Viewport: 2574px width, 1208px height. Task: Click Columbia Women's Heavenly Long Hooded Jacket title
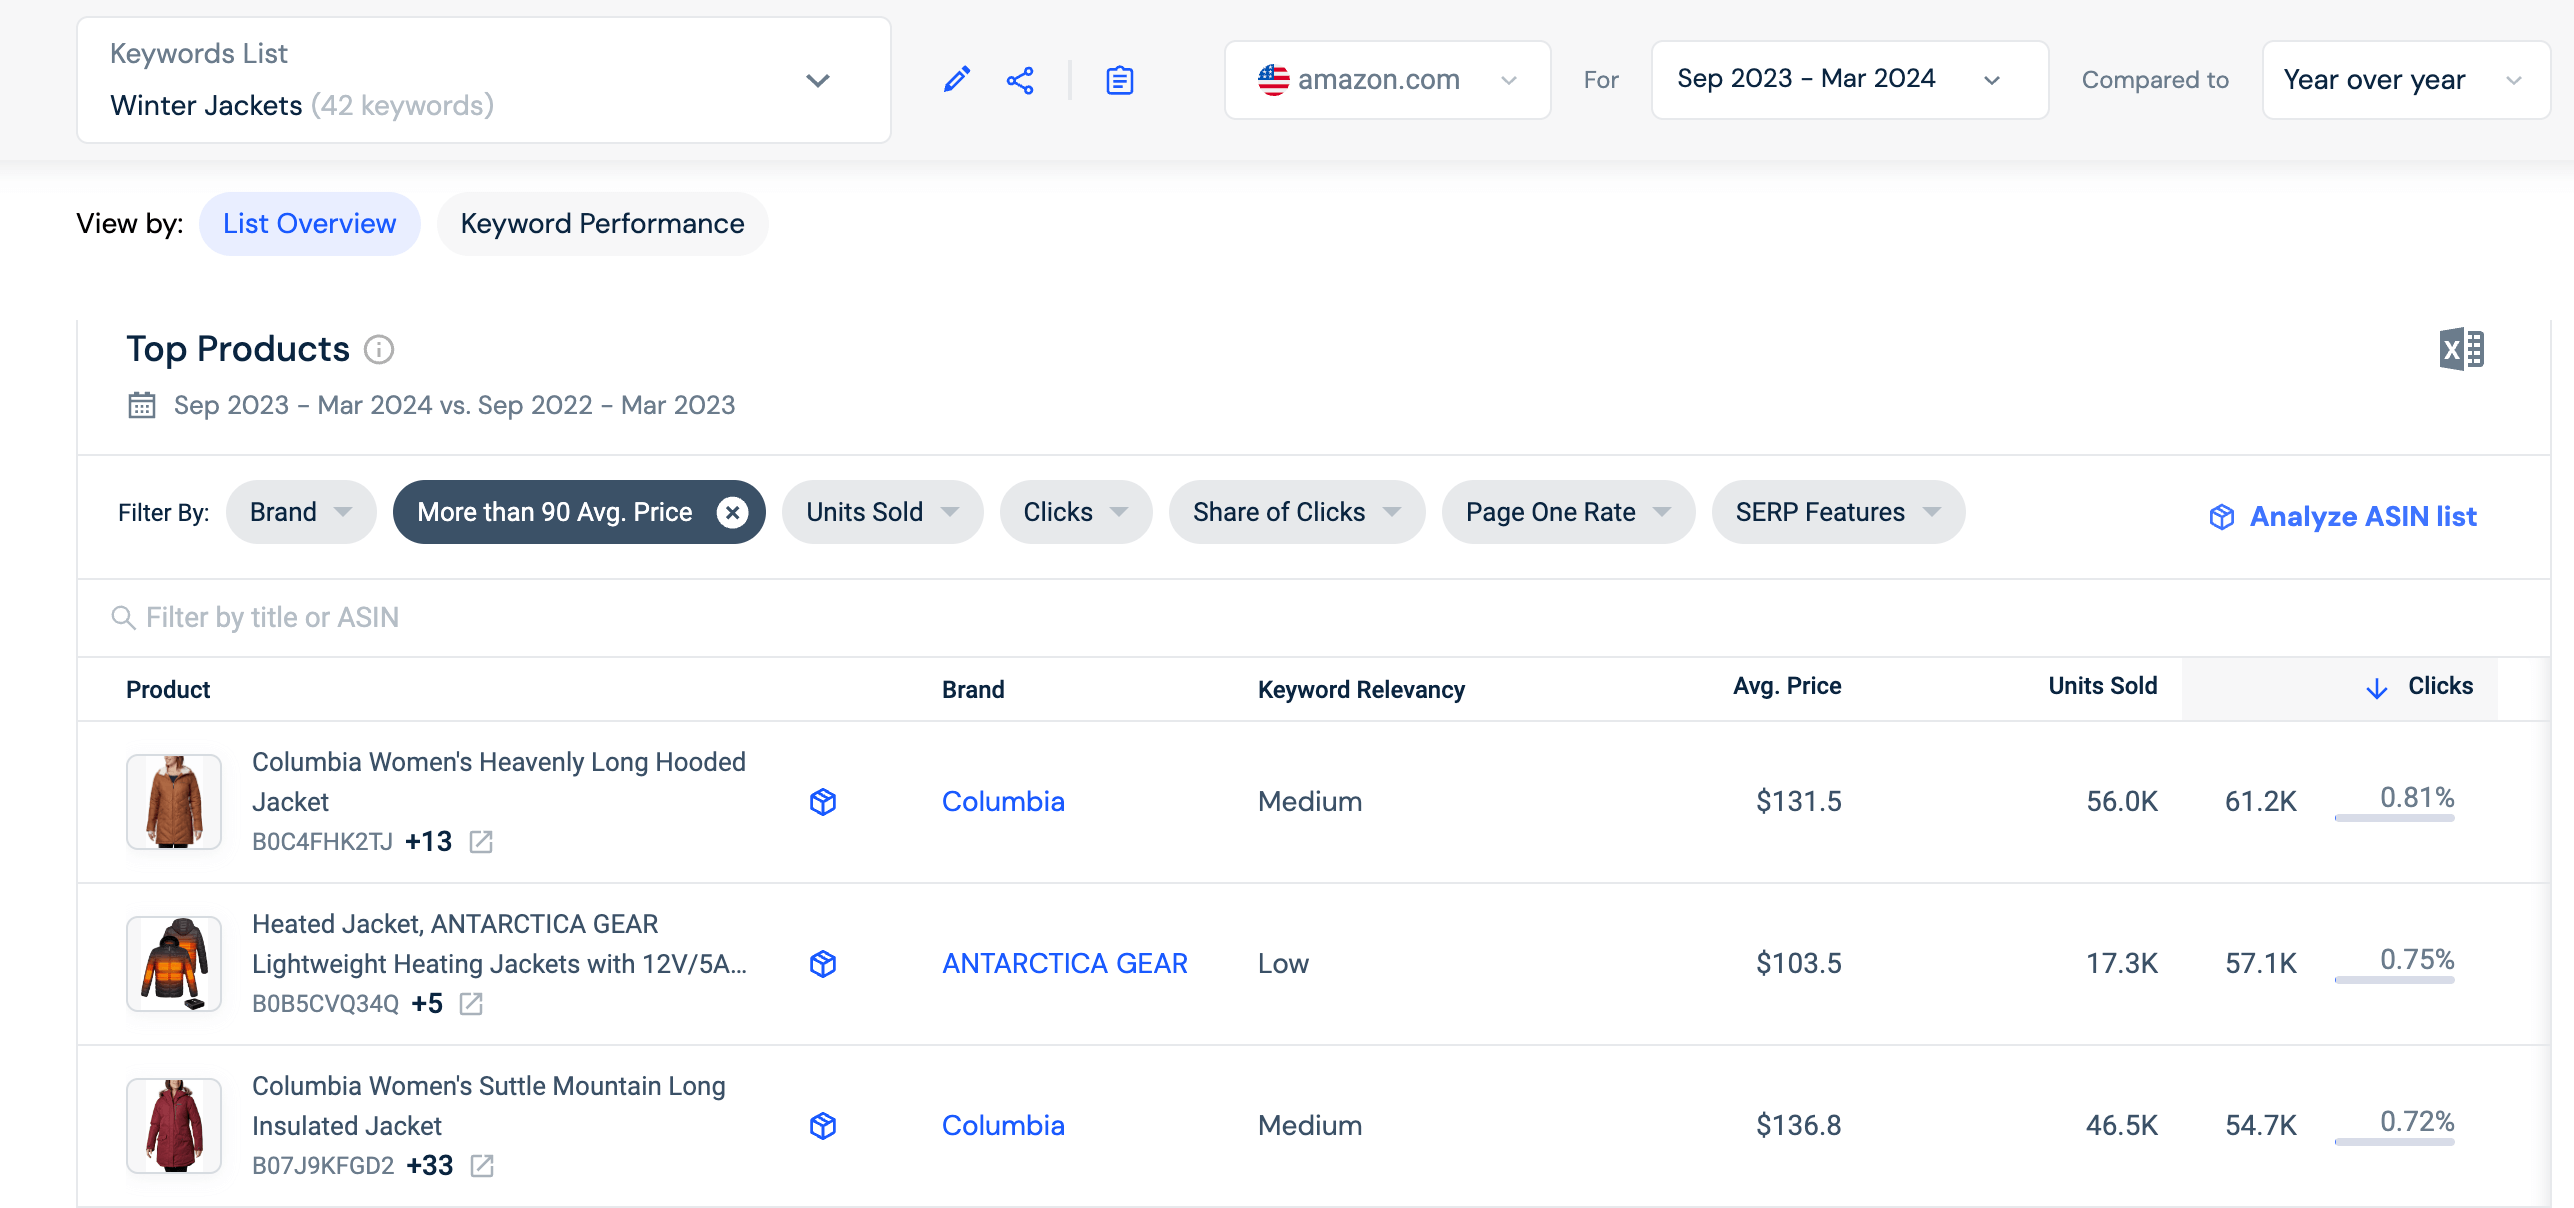coord(499,782)
